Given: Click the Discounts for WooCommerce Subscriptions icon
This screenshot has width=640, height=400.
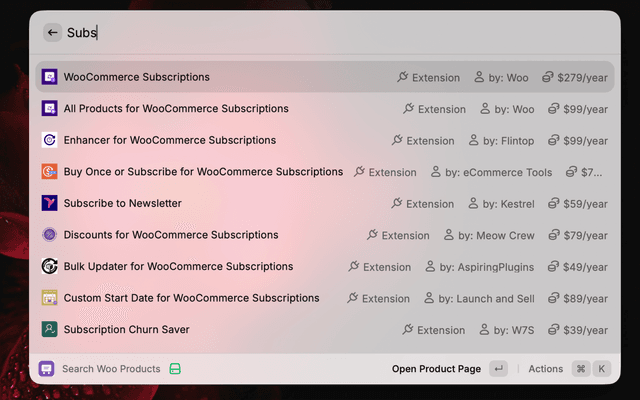Looking at the screenshot, I should 49,235.
